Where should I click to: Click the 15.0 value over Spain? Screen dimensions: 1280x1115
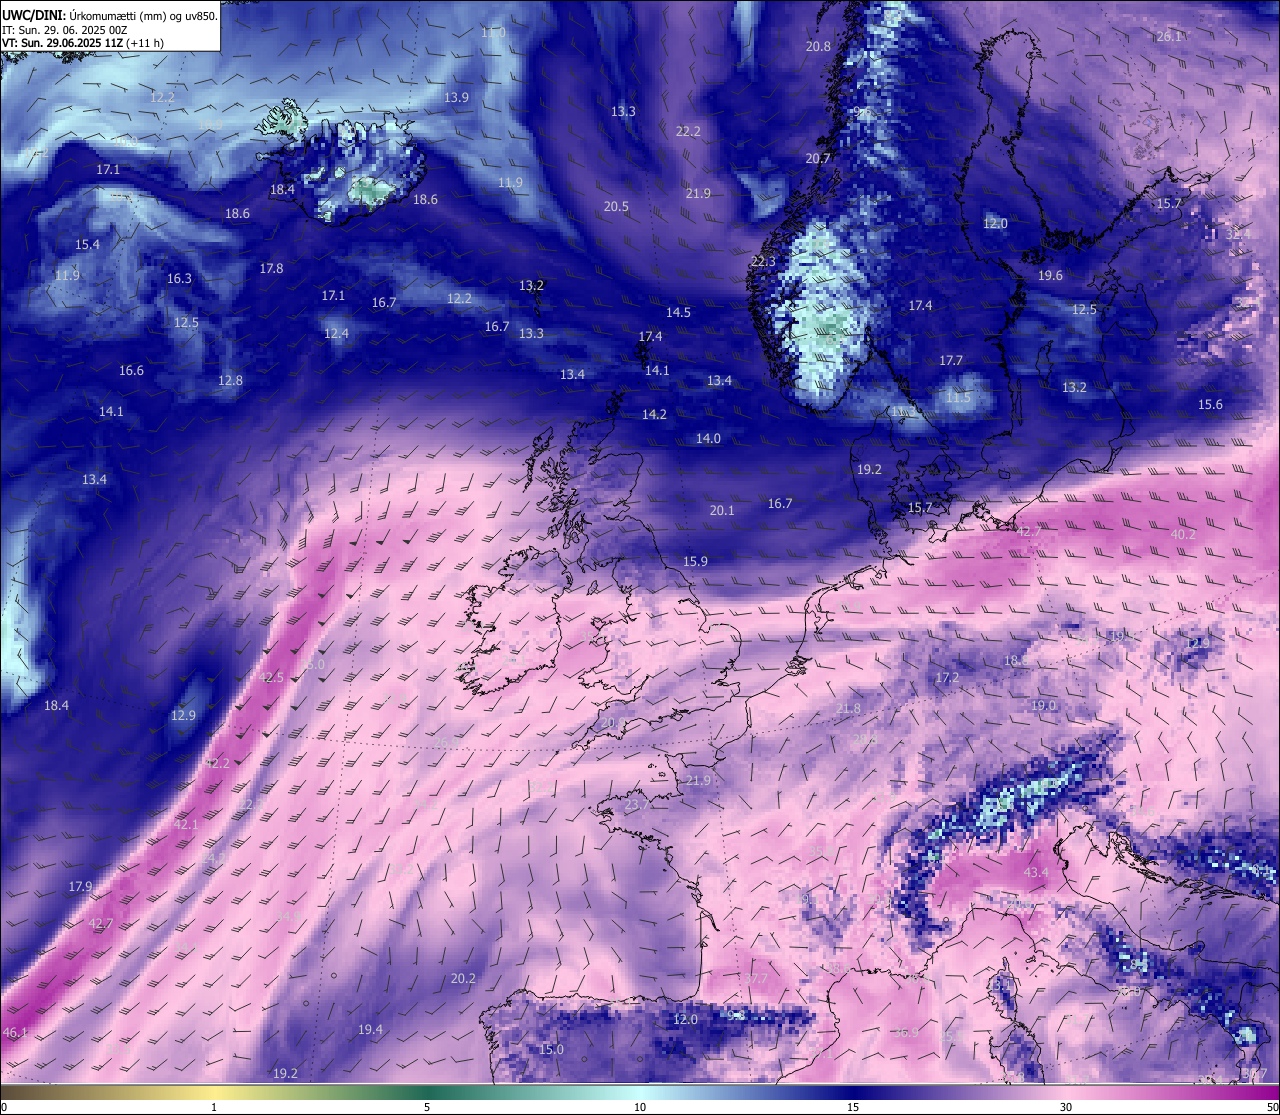(551, 1049)
